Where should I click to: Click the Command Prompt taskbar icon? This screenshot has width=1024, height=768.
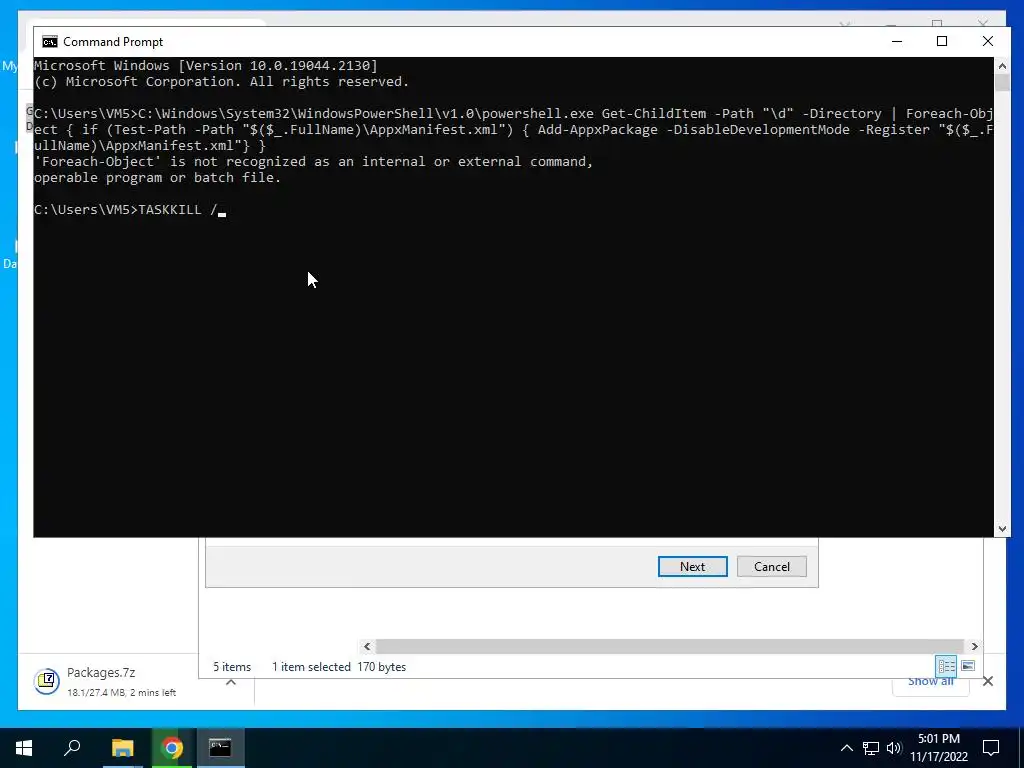[x=221, y=748]
